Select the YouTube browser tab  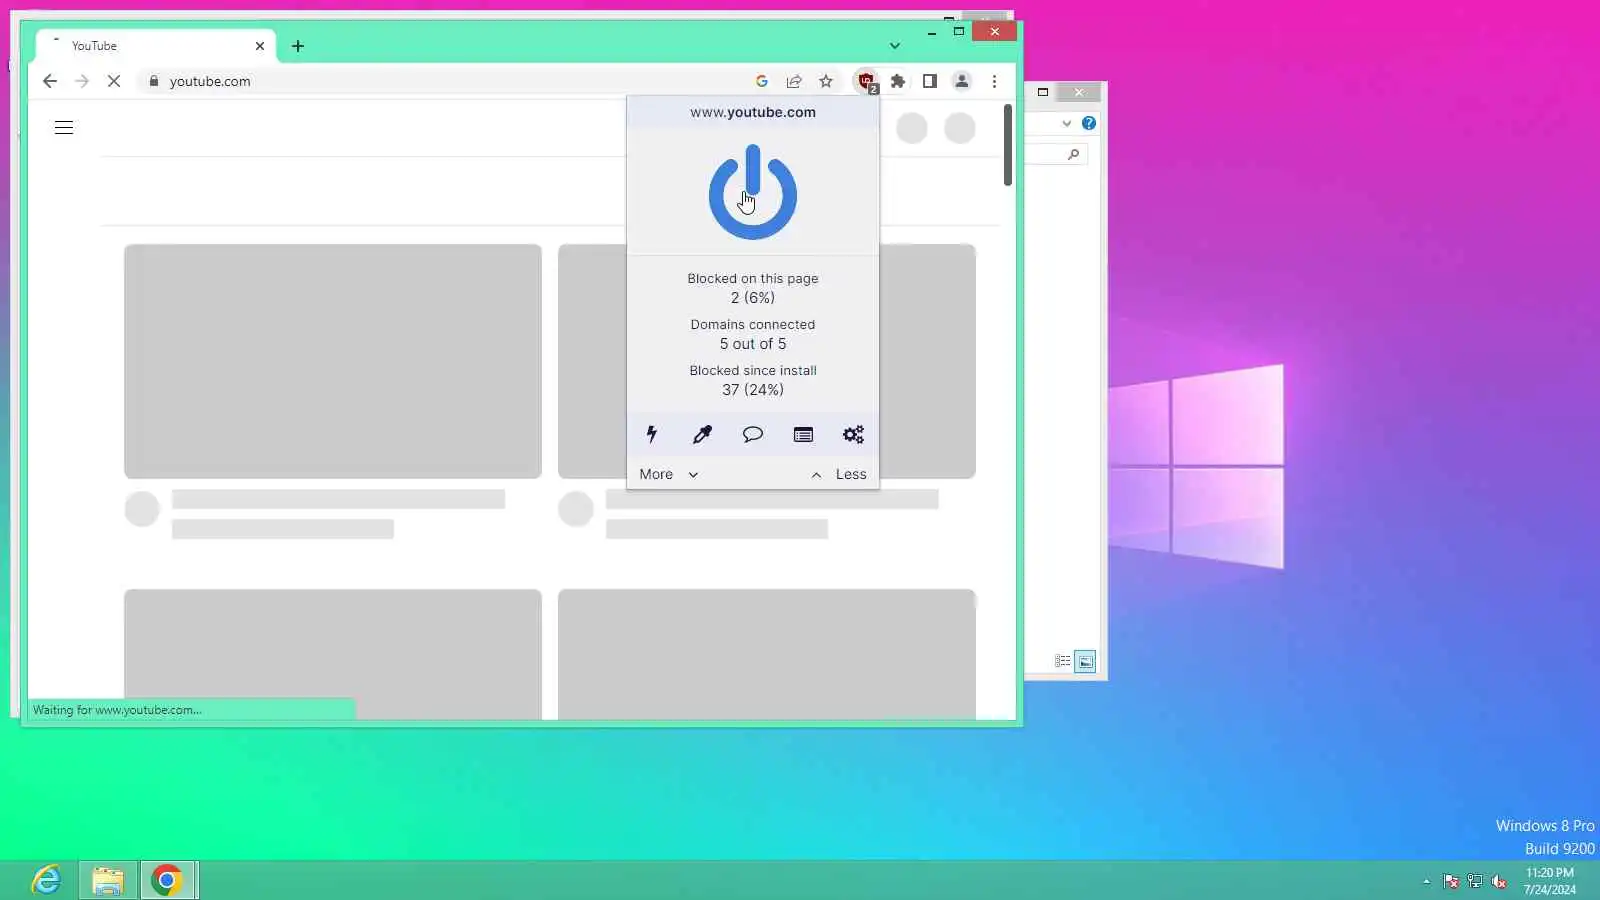coord(155,46)
